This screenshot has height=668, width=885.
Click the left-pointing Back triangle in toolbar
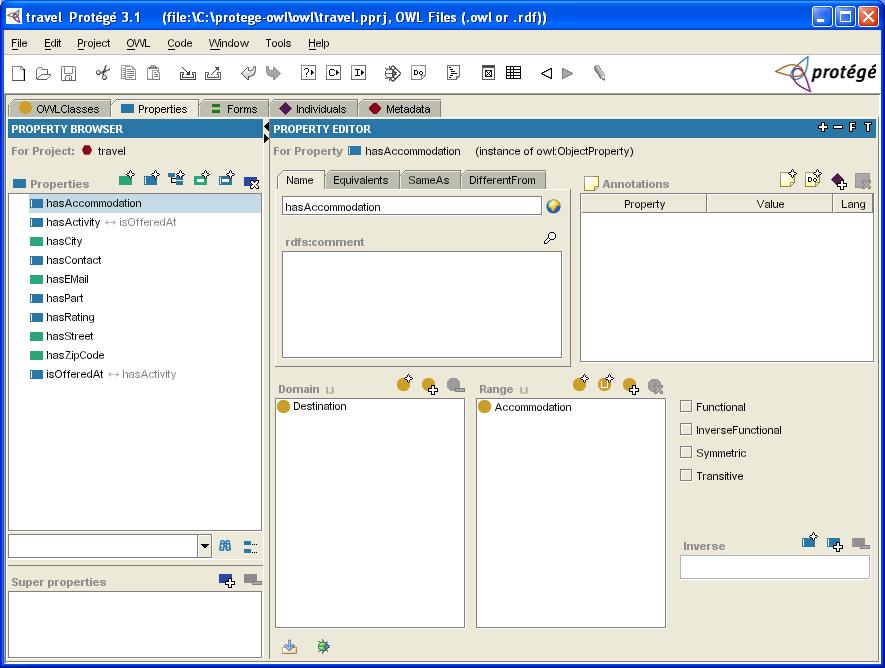coord(546,73)
